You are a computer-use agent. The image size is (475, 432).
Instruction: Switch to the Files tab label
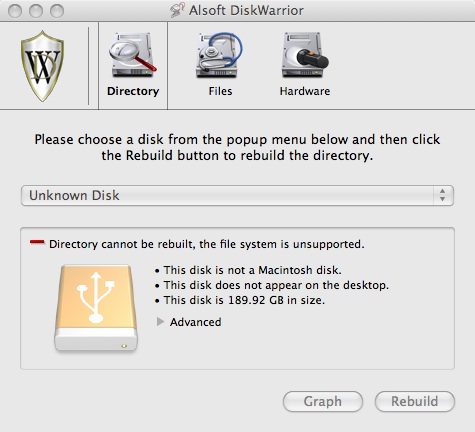pos(220,91)
